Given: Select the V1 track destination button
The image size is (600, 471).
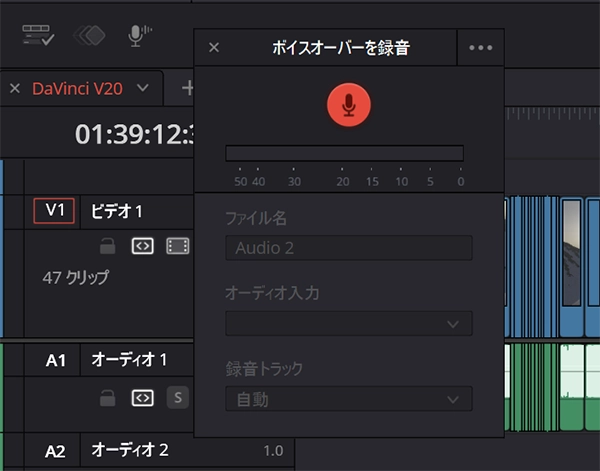Looking at the screenshot, I should click(x=54, y=211).
